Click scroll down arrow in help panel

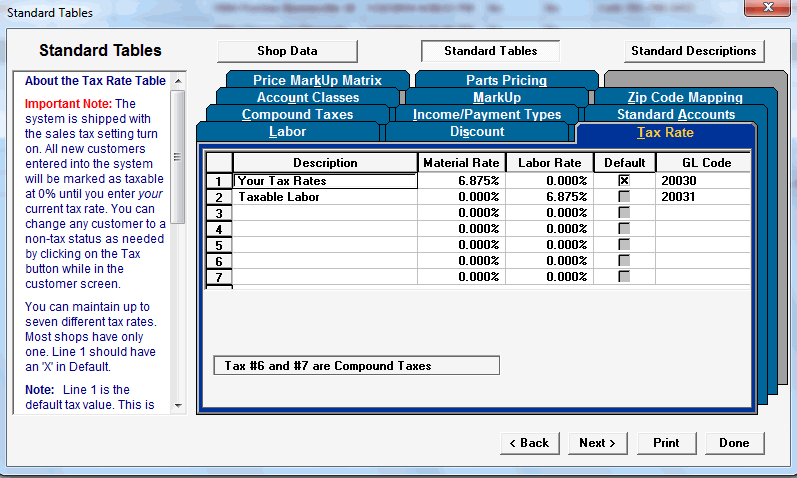pos(178,405)
